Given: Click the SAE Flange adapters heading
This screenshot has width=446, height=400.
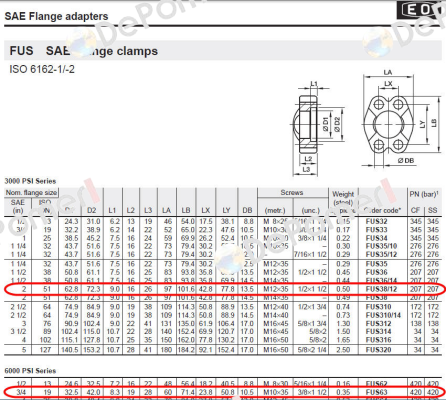Looking at the screenshot, I should [x=56, y=16].
